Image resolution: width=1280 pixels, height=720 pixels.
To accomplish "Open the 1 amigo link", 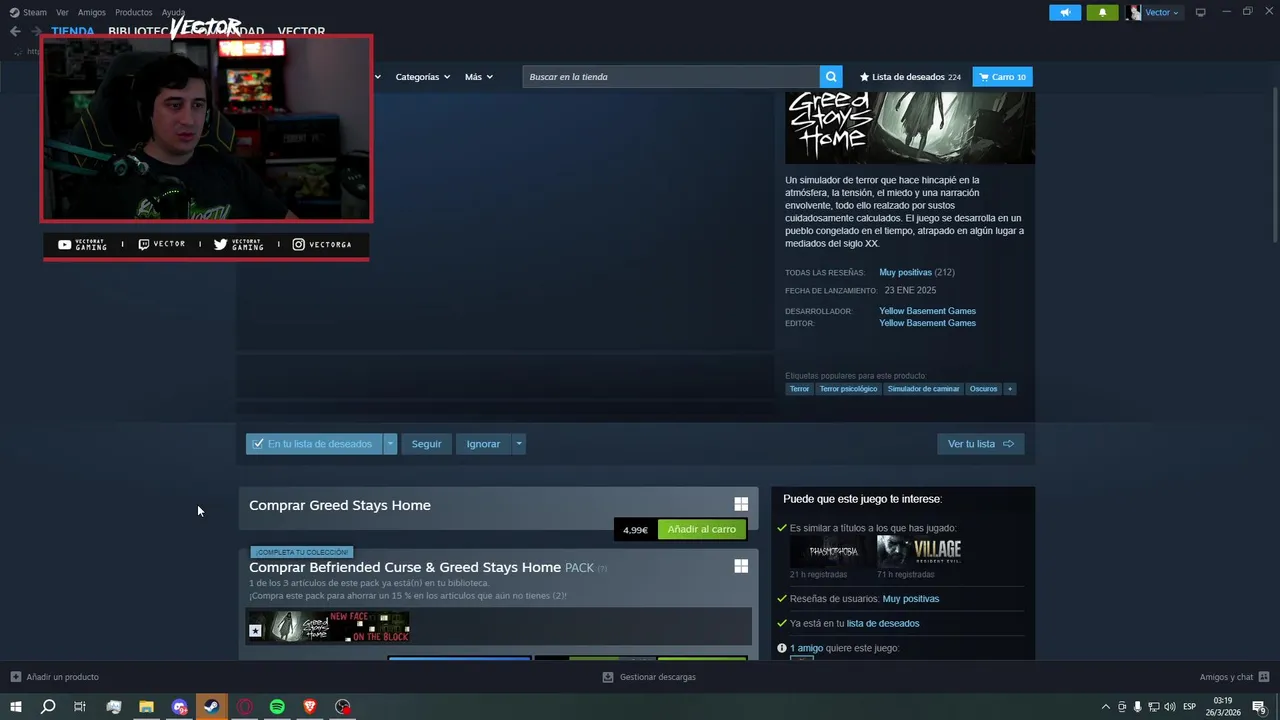I will click(806, 648).
